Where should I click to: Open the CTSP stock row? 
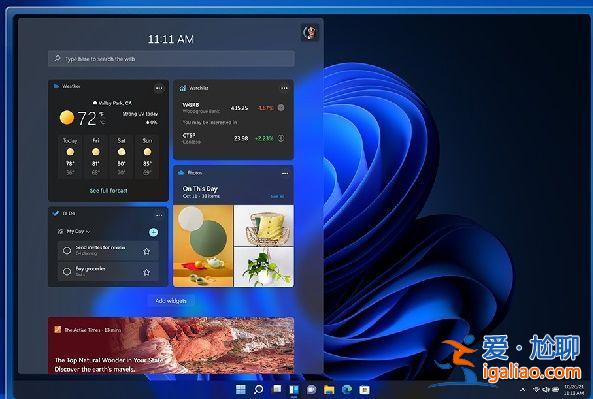tap(233, 138)
